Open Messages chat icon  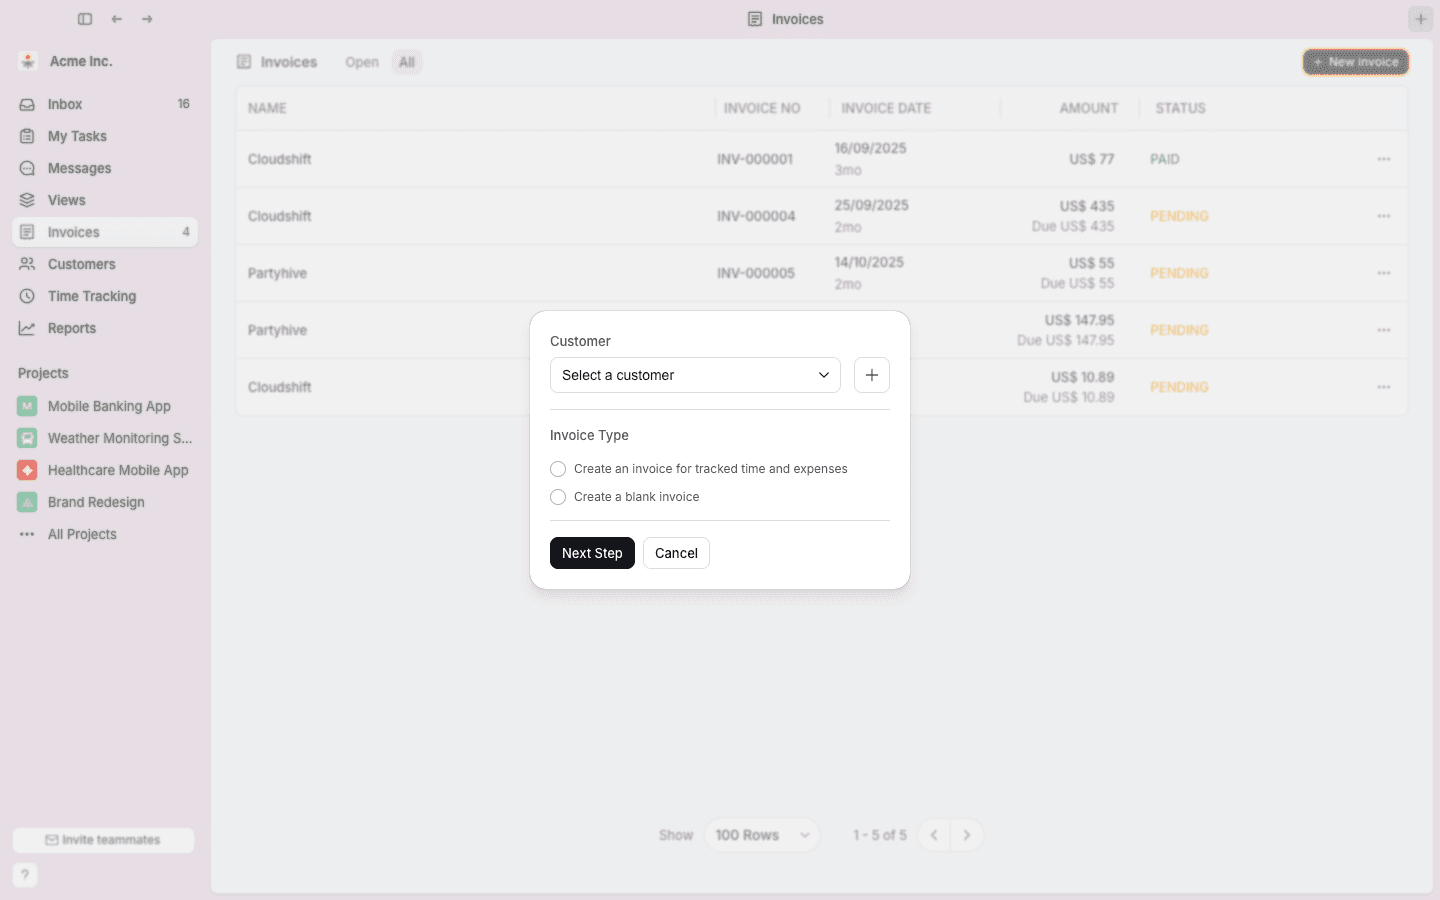[27, 168]
